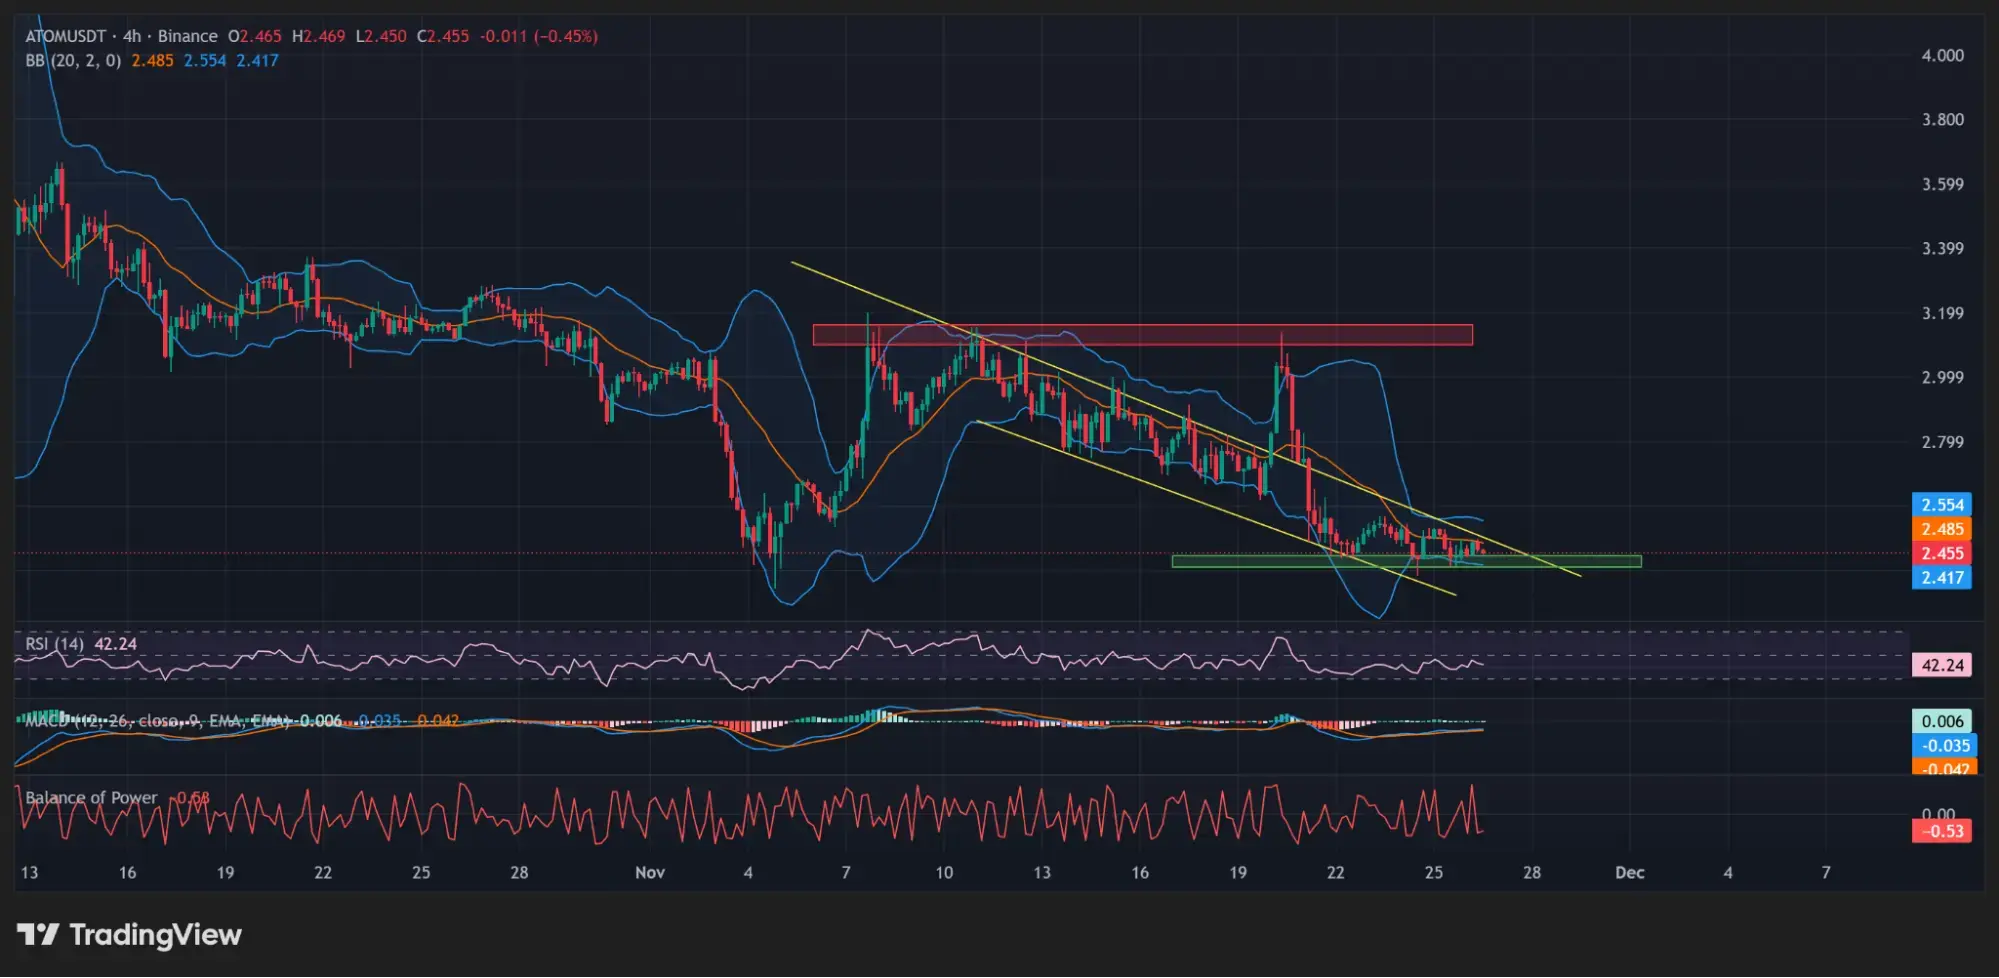Click Nov on the time axis
The image size is (1999, 978).
click(650, 872)
